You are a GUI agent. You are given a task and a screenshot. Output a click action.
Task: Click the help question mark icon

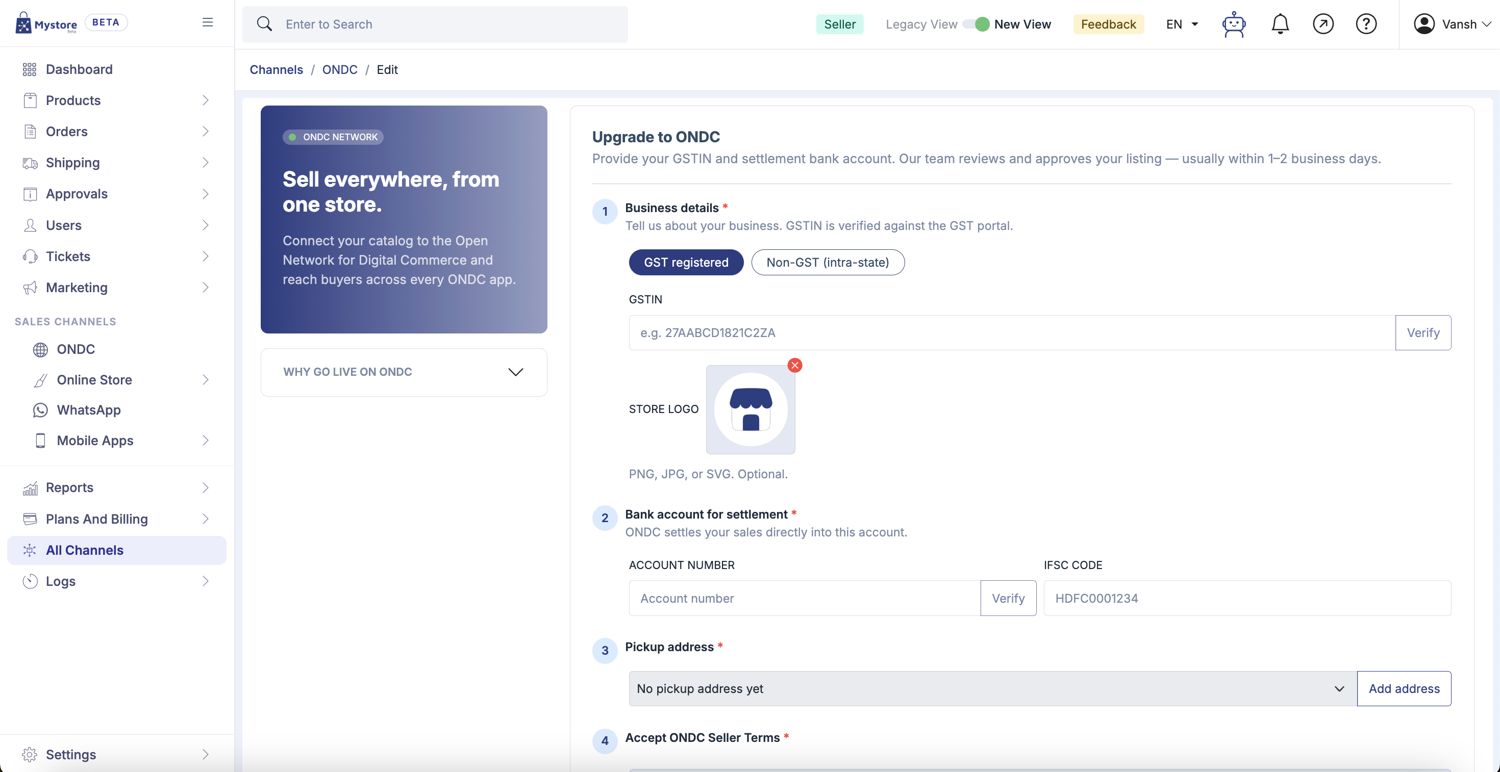[1366, 24]
